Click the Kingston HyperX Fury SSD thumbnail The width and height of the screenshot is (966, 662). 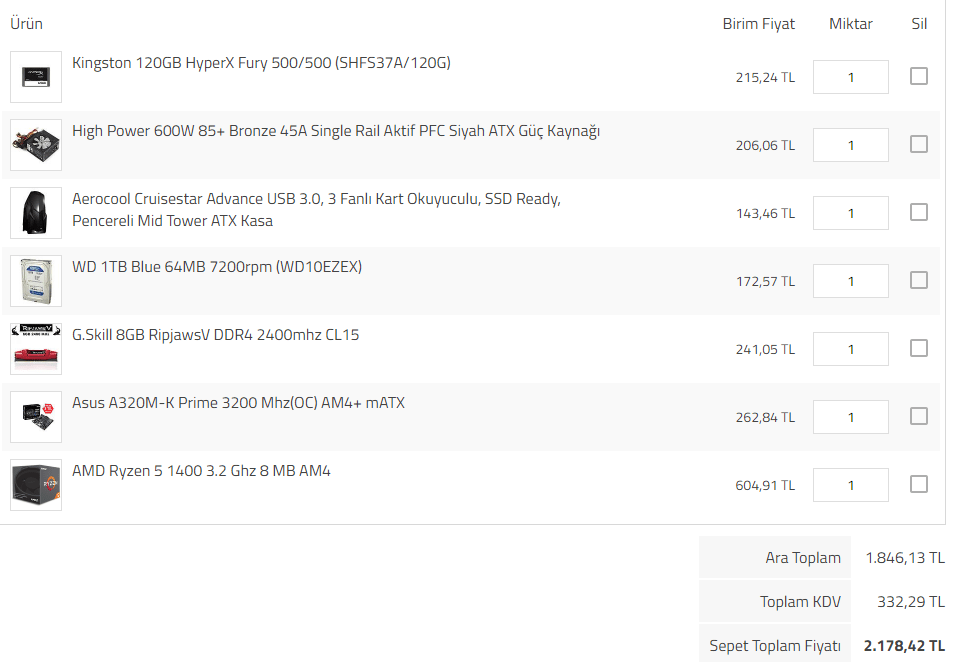36,77
